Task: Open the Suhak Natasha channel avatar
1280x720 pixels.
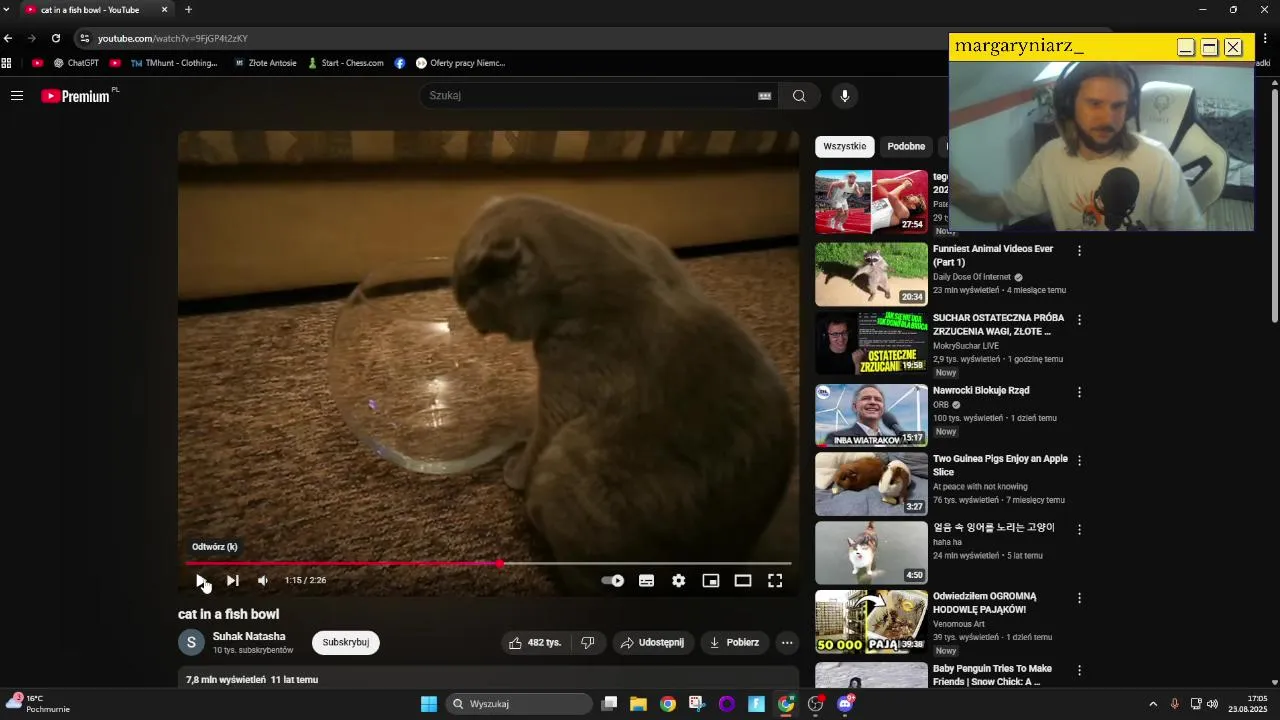Action: [191, 642]
